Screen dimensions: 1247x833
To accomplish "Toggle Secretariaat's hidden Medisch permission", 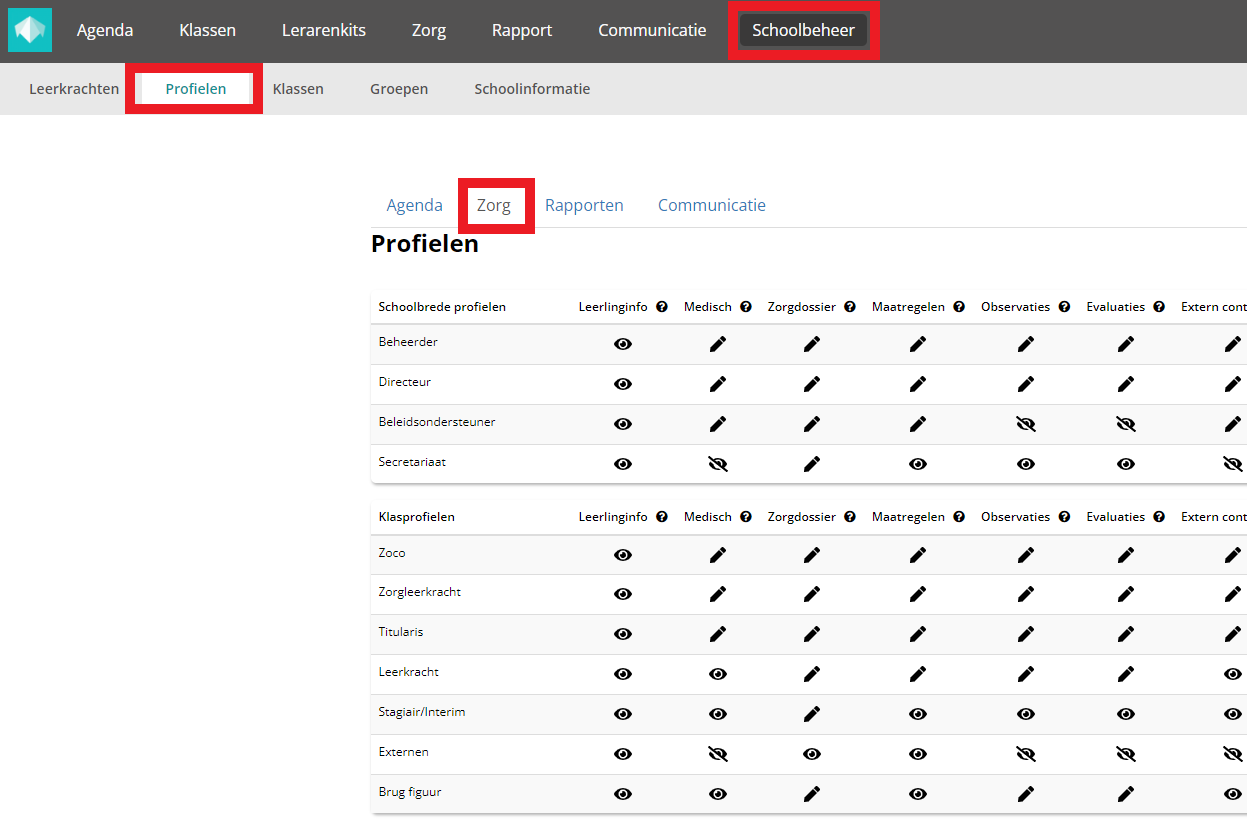I will pos(718,464).
